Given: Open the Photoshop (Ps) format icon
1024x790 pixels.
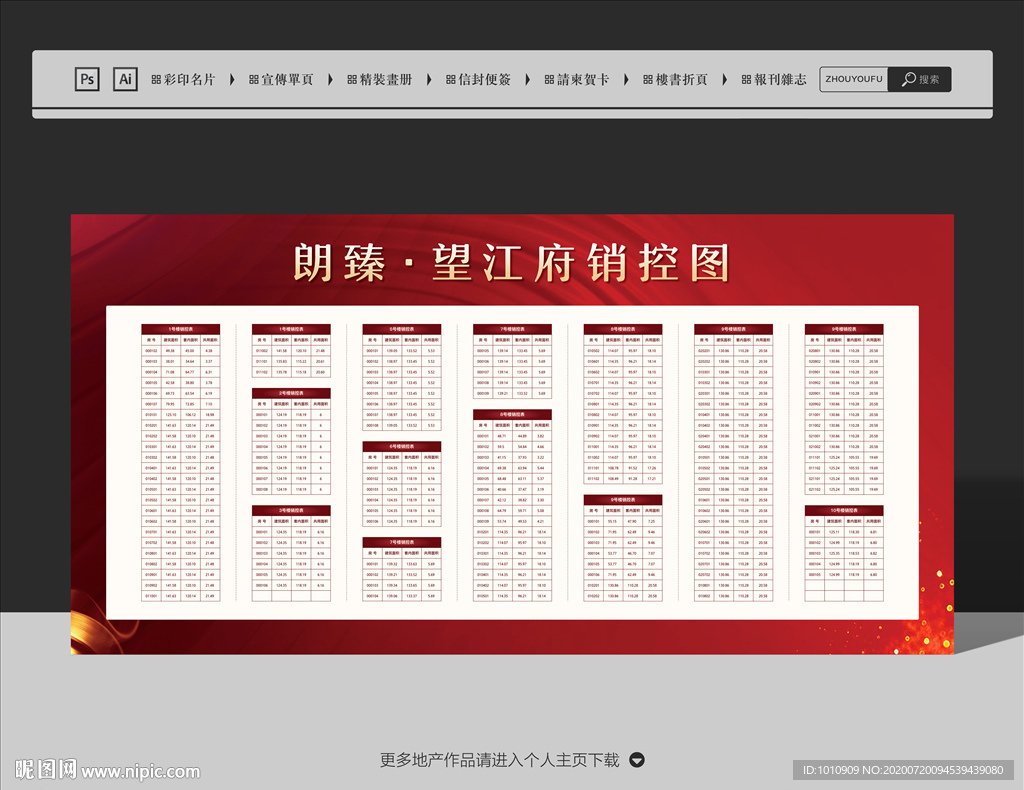Looking at the screenshot, I should click(x=87, y=79).
